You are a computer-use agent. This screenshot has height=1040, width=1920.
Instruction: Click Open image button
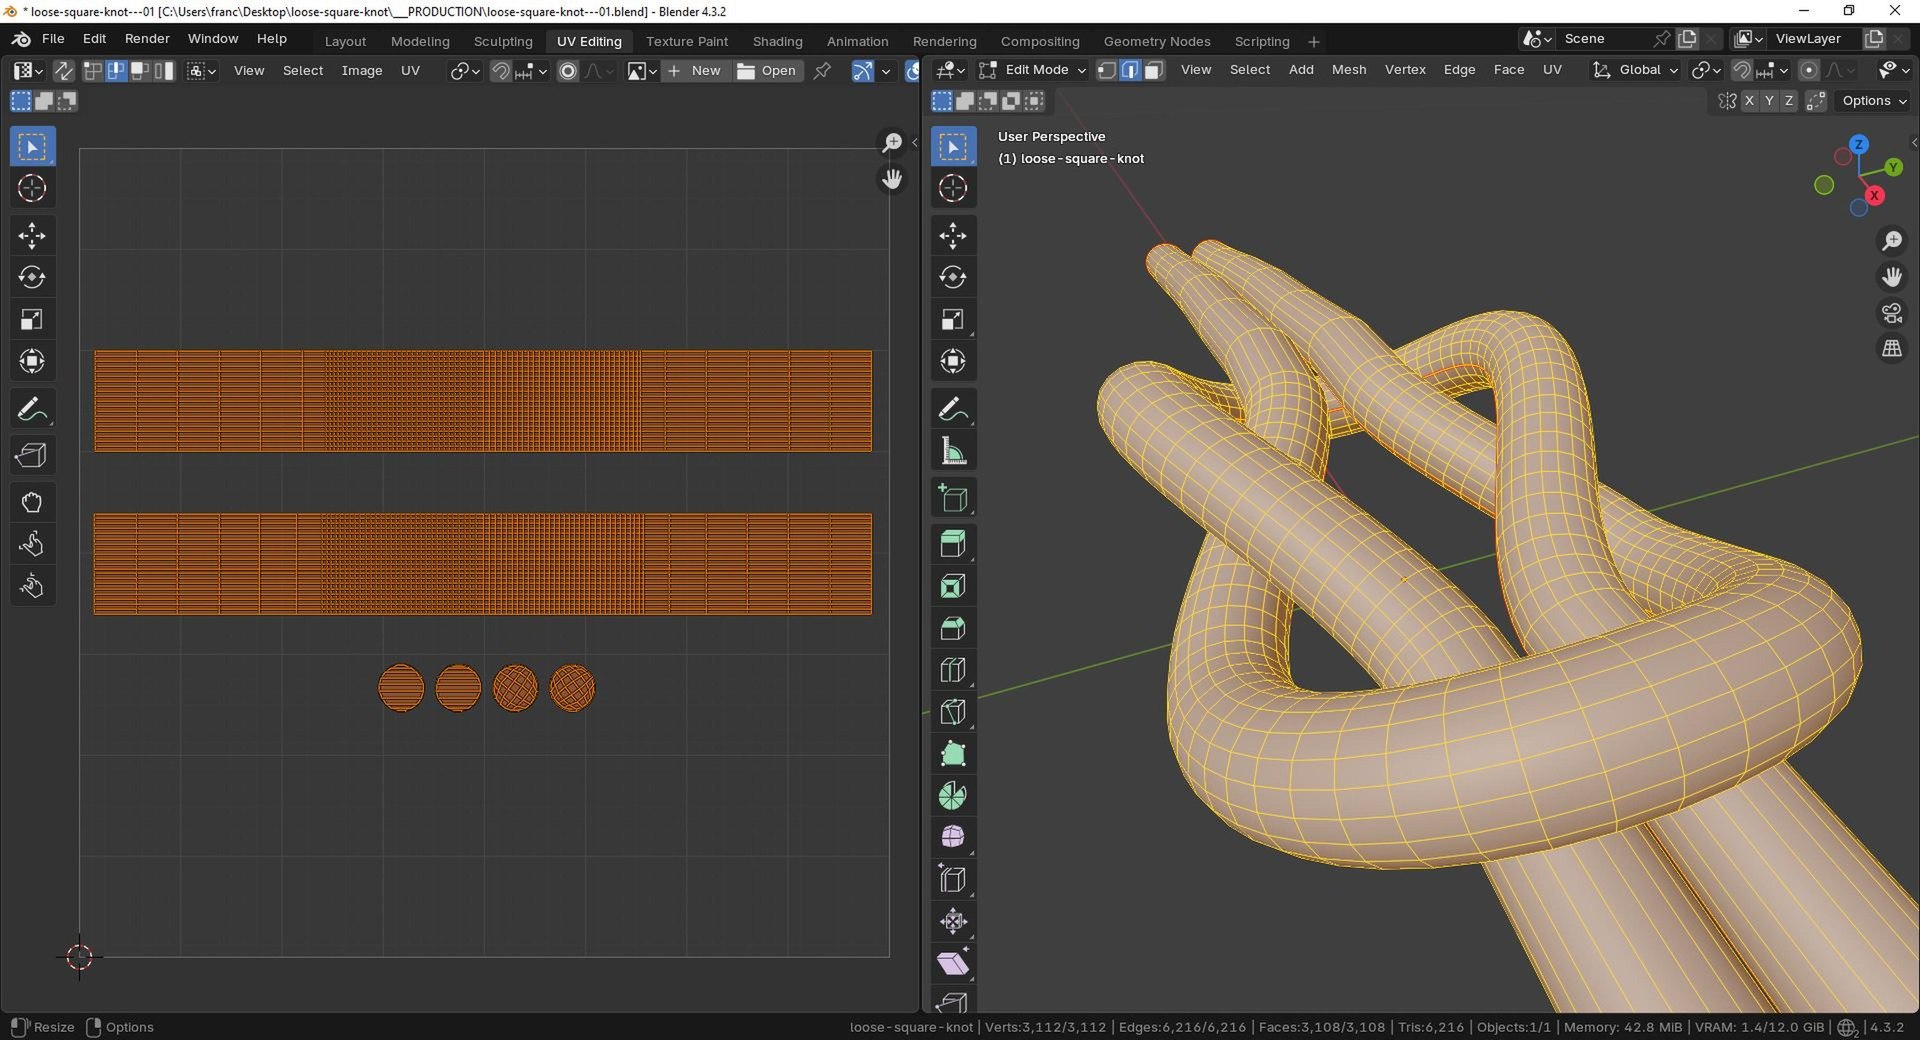(767, 71)
